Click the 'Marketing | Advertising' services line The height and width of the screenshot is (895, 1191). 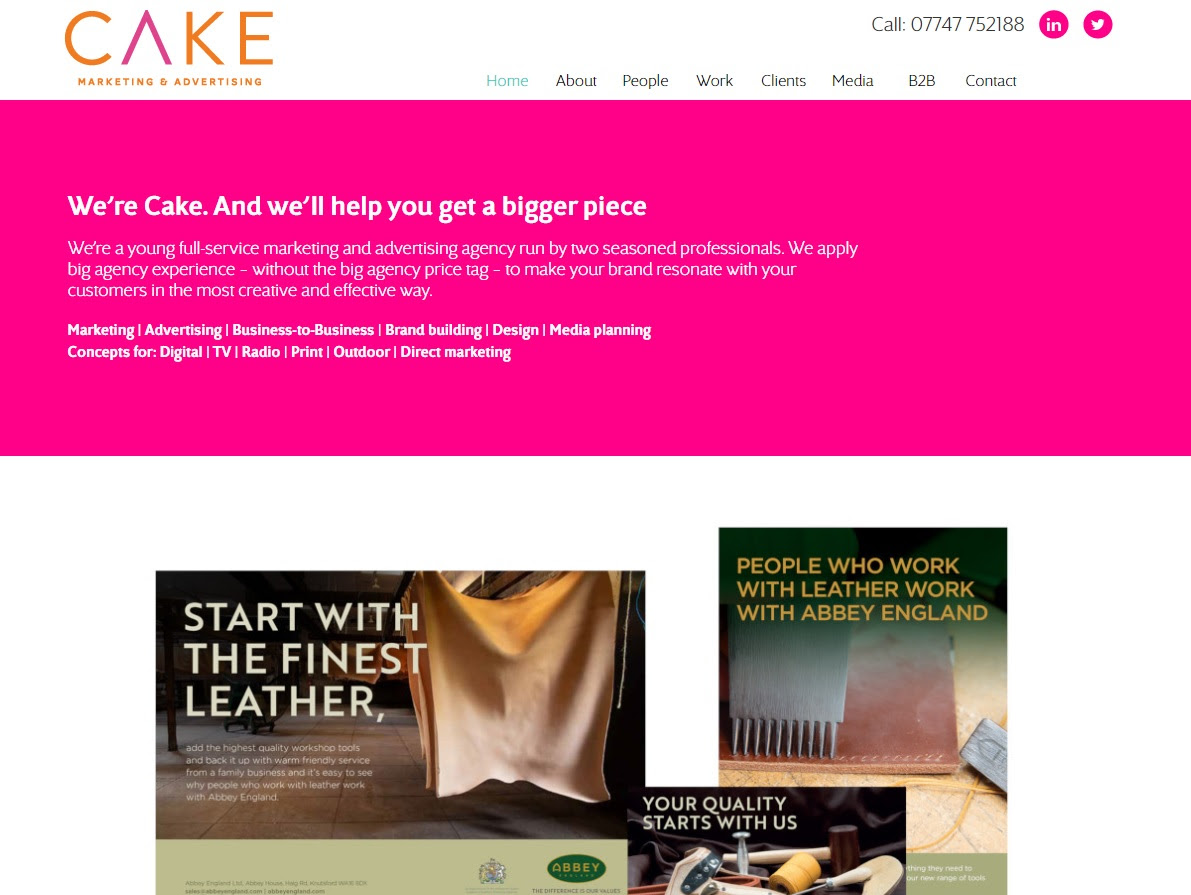[x=359, y=330]
